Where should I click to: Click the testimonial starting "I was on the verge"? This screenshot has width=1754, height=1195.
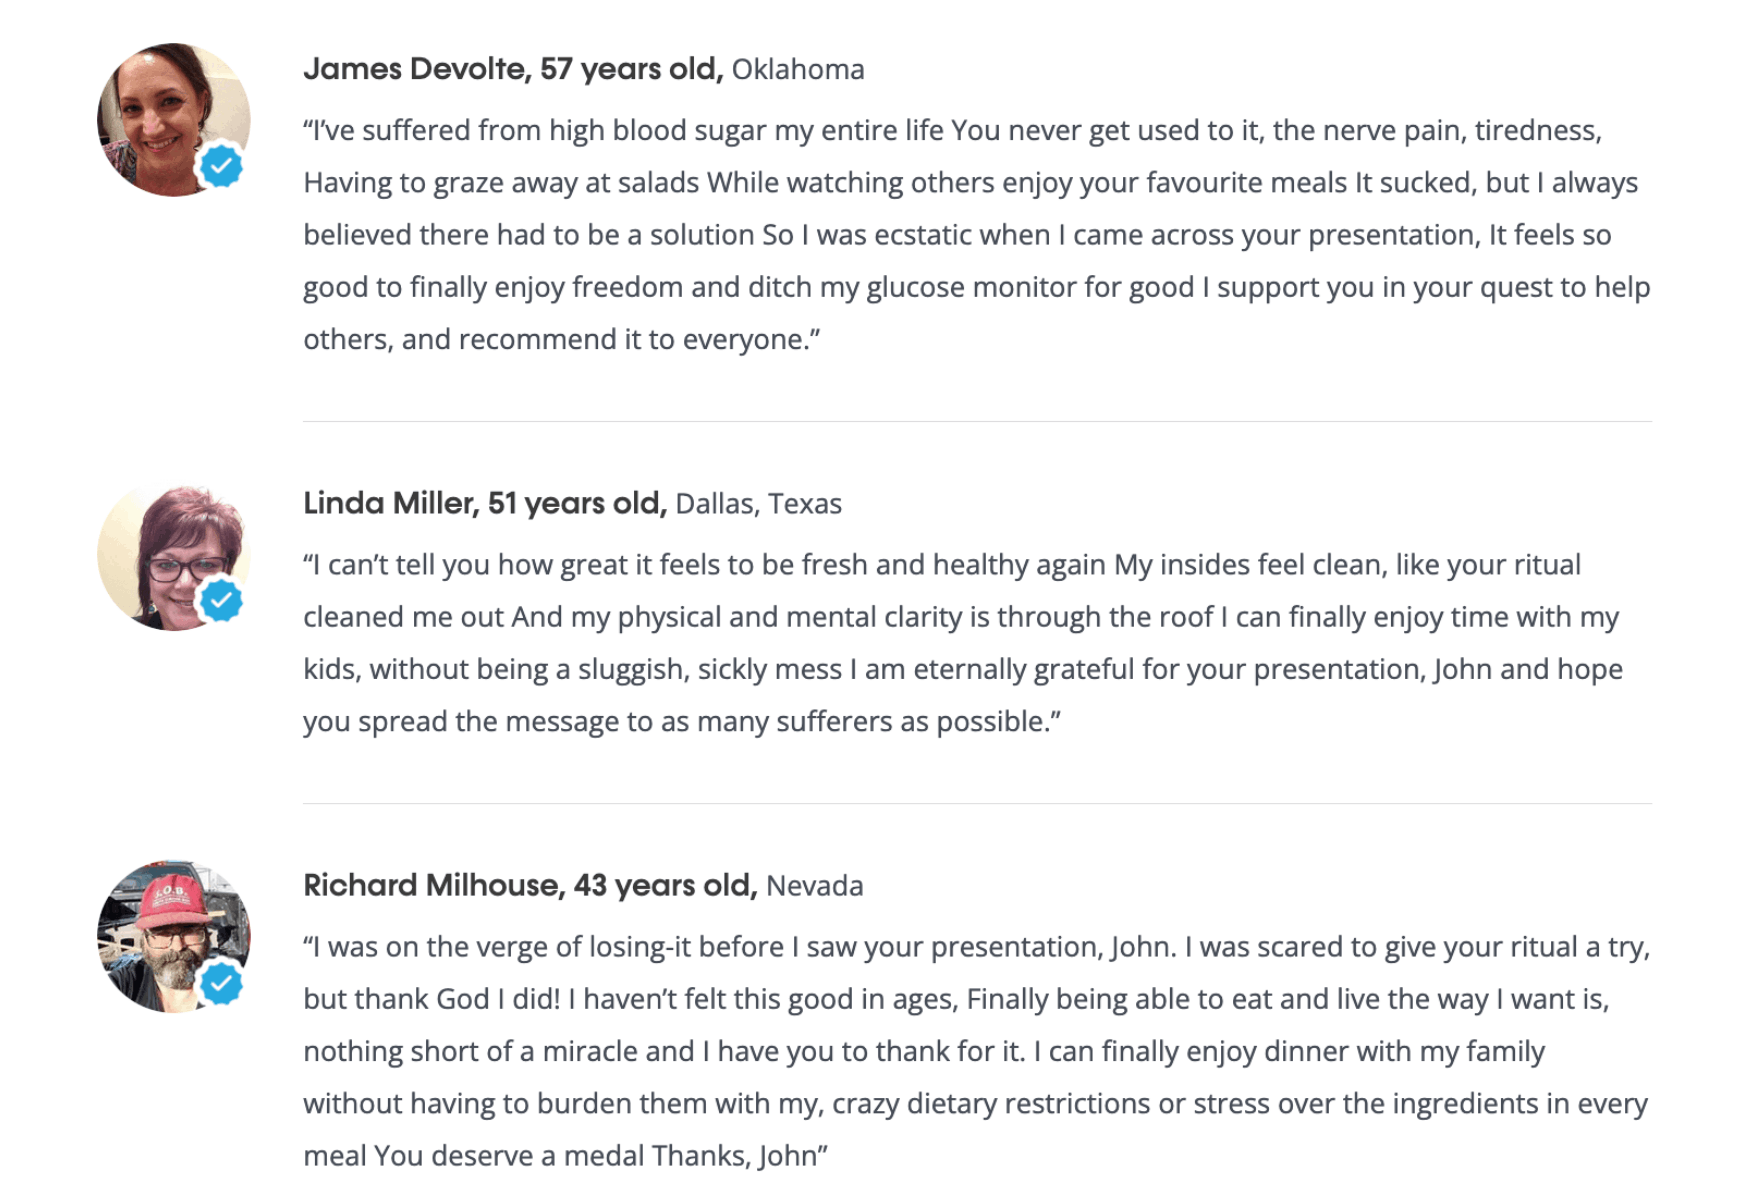click(977, 1051)
